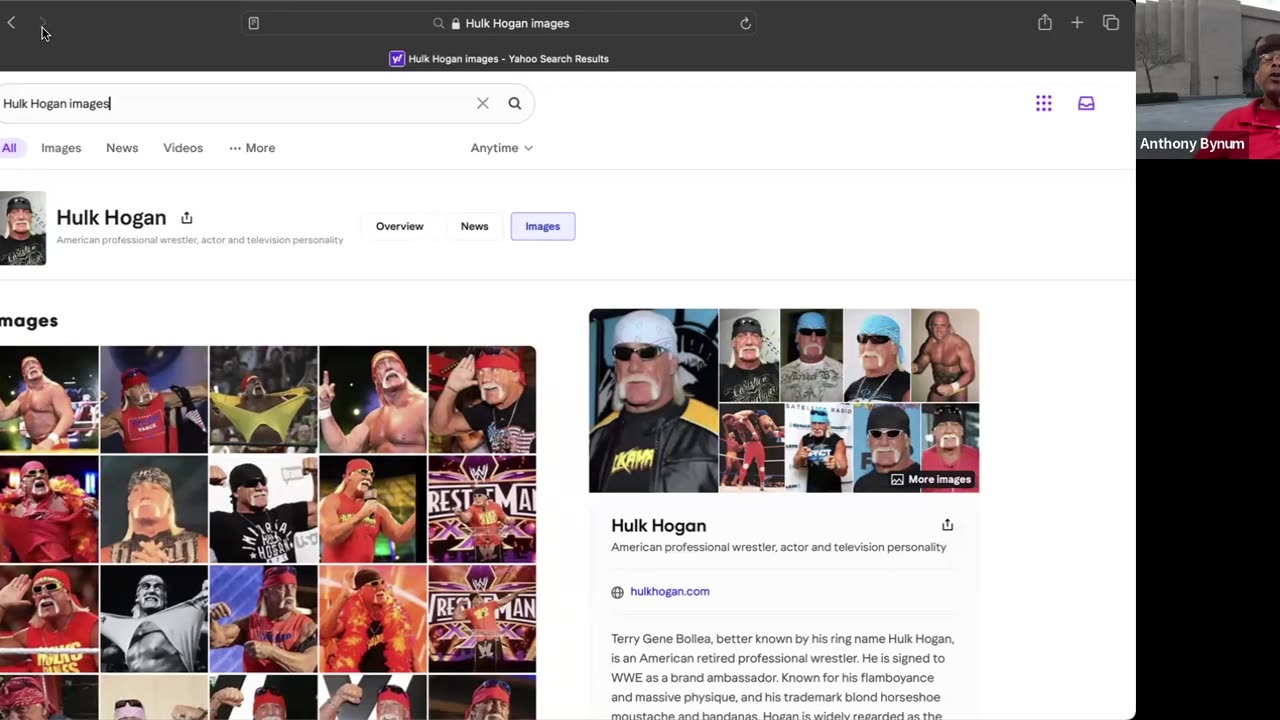Open the Anytime time filter dropdown
The height and width of the screenshot is (720, 1280).
pyautogui.click(x=502, y=148)
